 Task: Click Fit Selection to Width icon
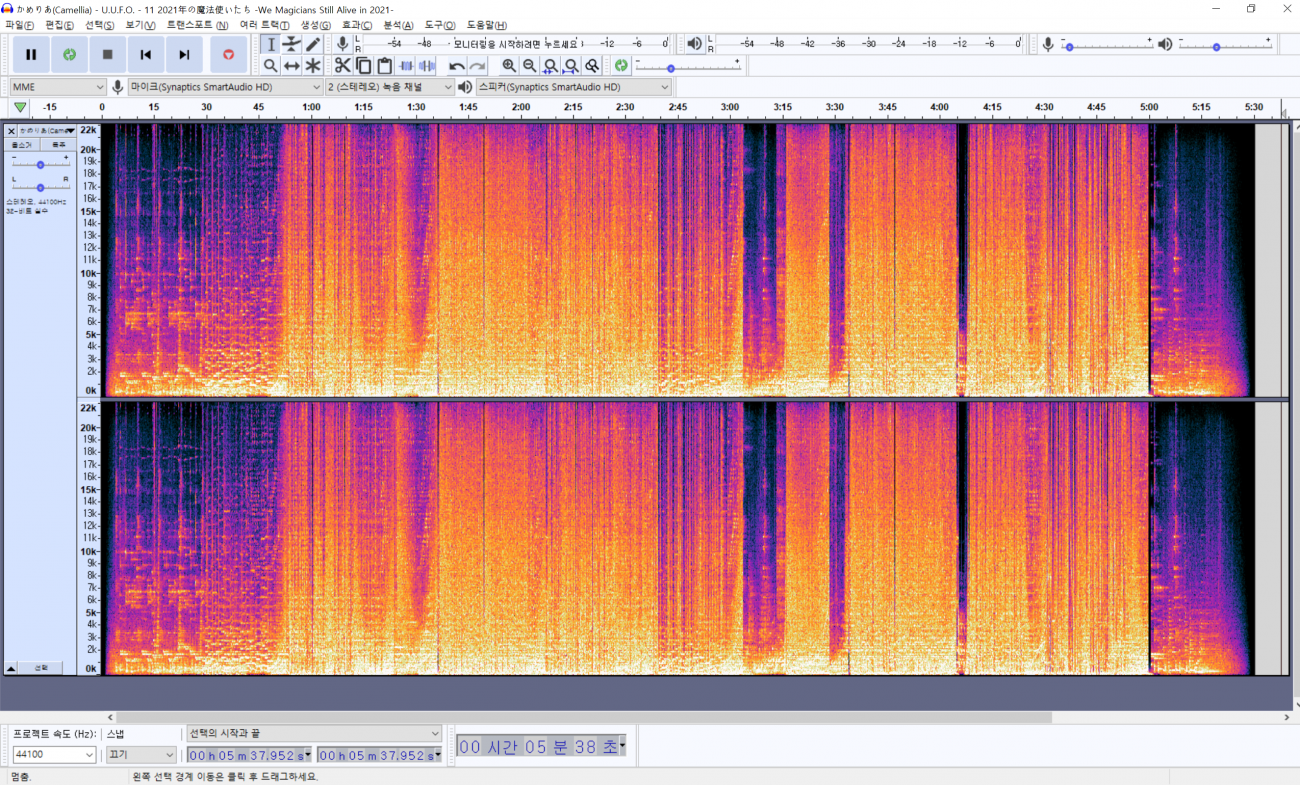pos(550,66)
